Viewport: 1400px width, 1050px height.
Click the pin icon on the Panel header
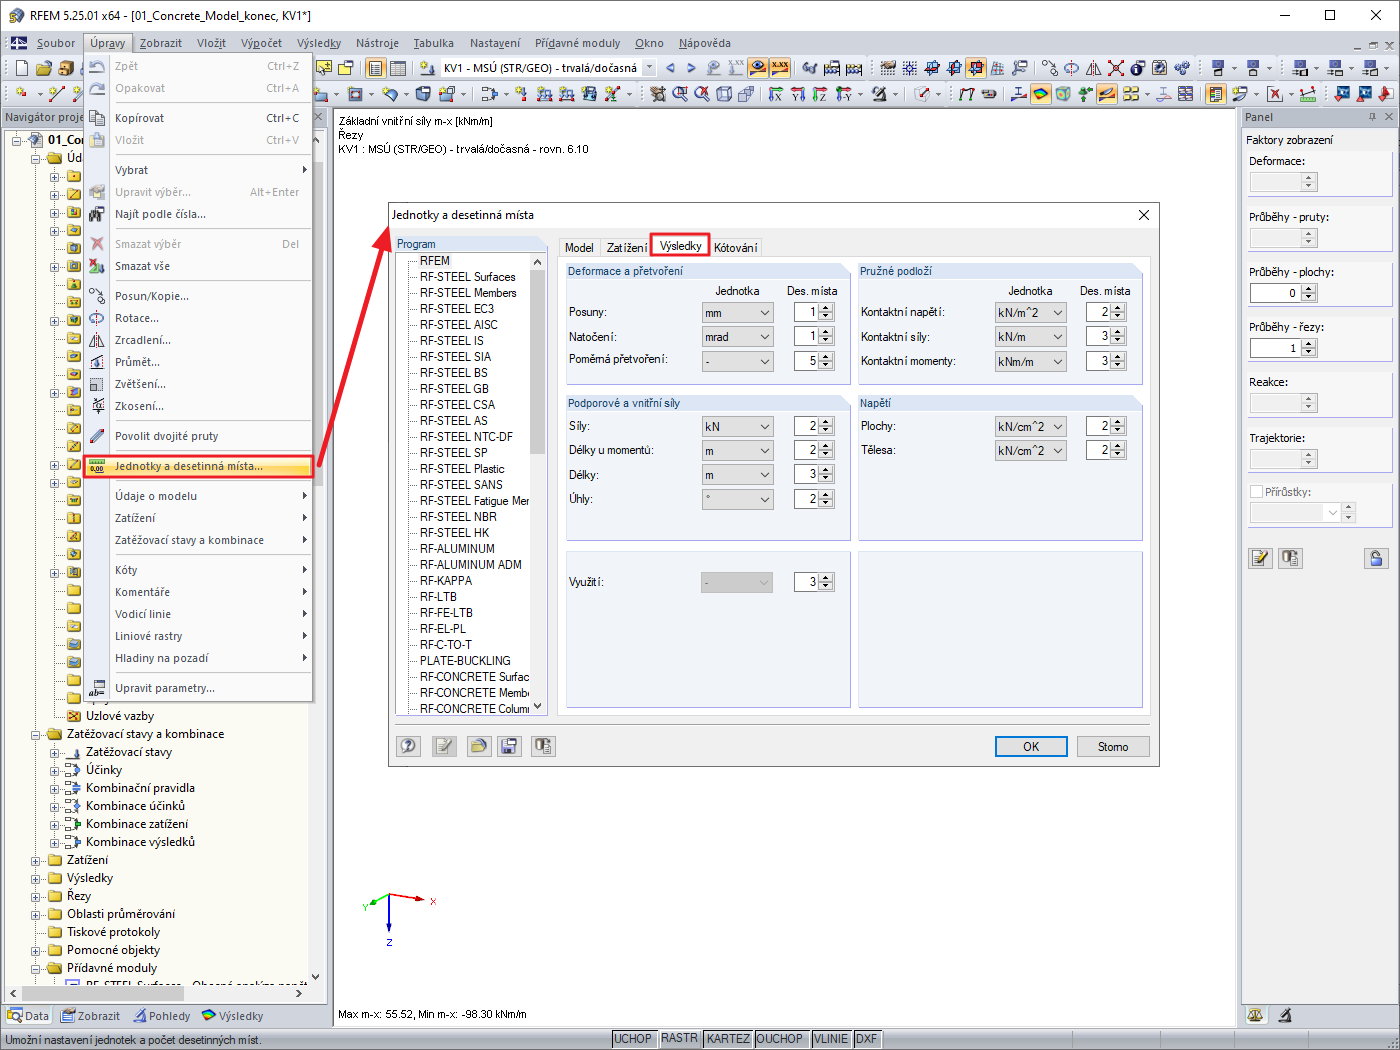1372,117
